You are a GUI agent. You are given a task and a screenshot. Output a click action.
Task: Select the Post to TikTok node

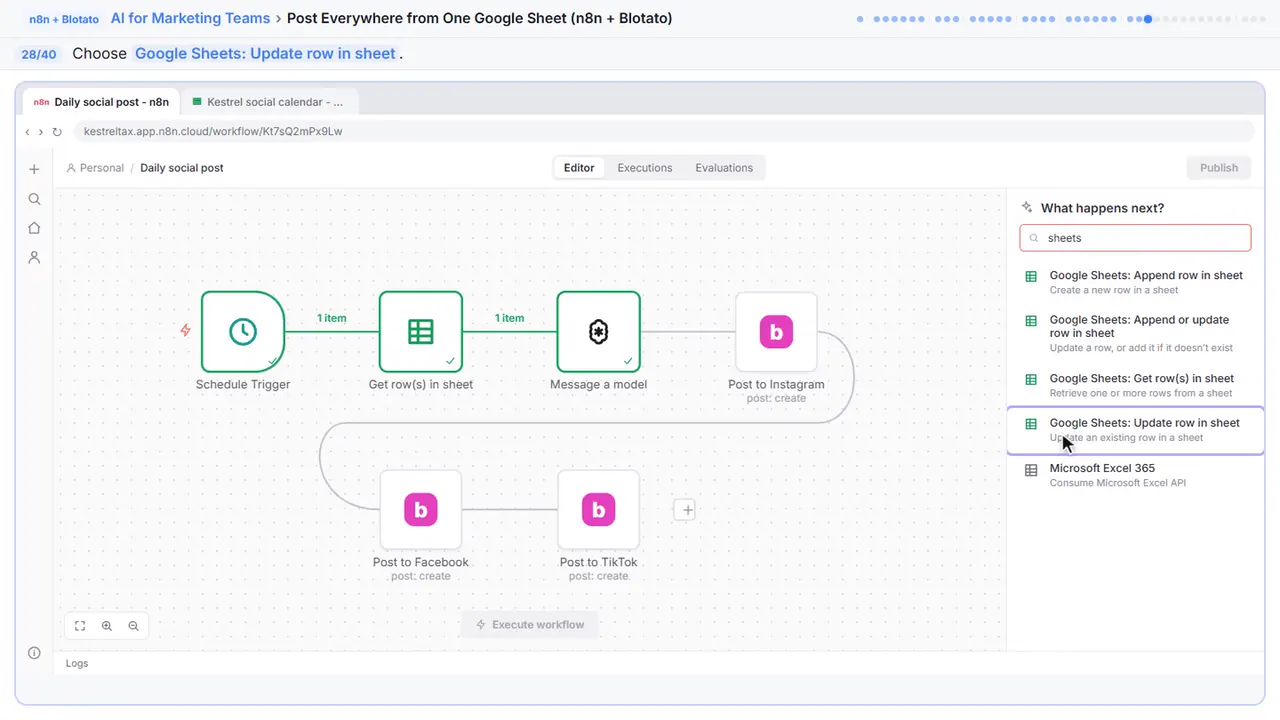tap(598, 510)
